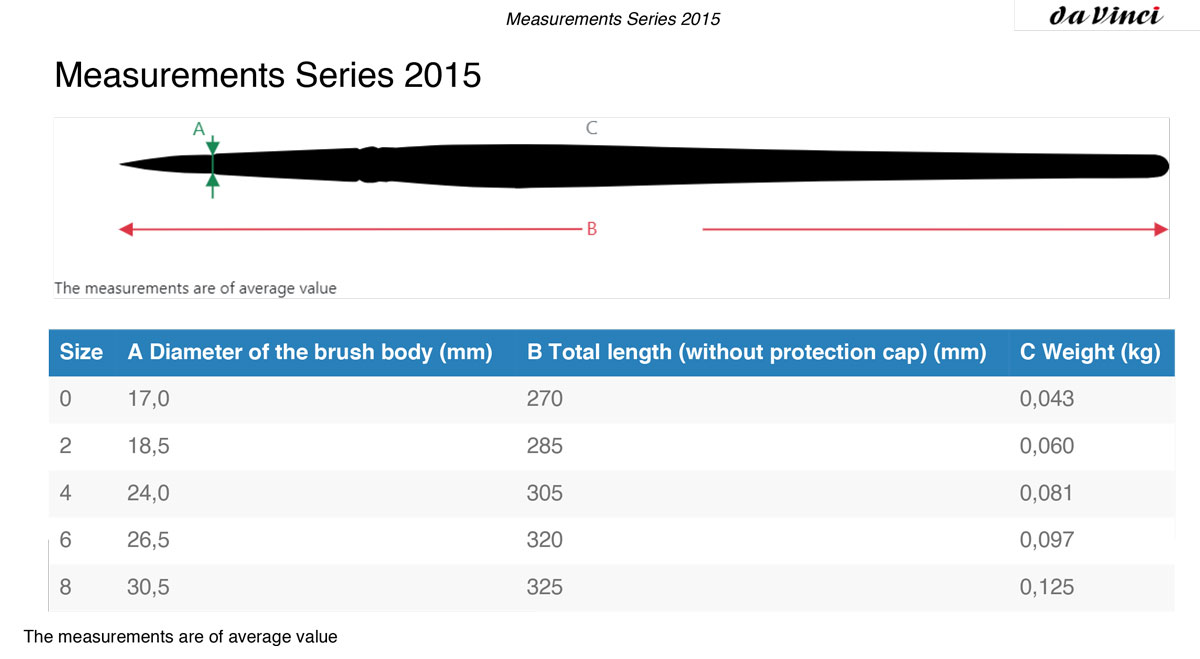
Task: Click the 0,081 weight cell
Action: (1047, 493)
